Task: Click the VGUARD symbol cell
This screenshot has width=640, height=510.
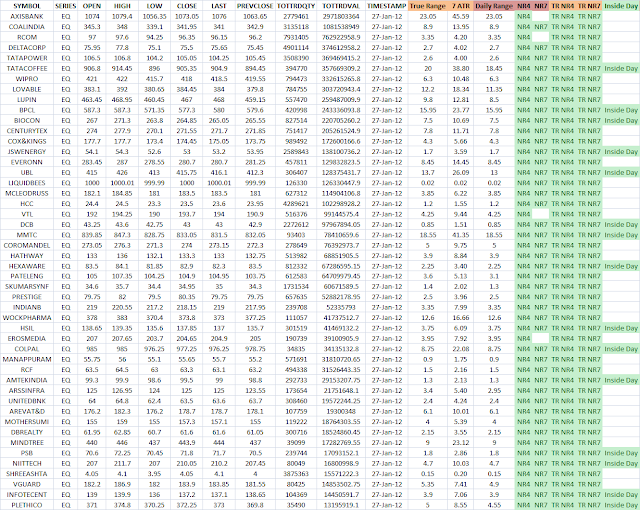Action: pos(27,484)
